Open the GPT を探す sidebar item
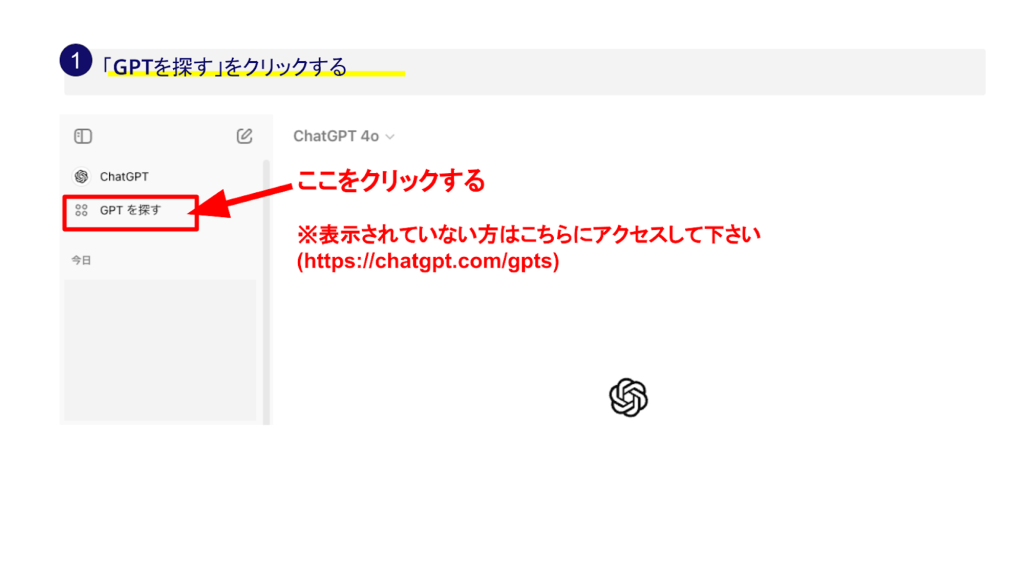Screen dimensions: 1024x576 130,210
